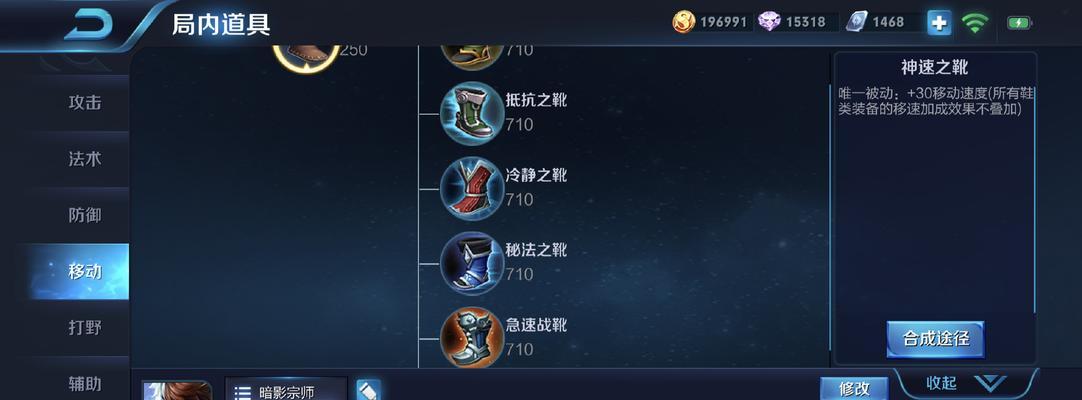Select the 秘法之靴 boot icon

point(472,263)
